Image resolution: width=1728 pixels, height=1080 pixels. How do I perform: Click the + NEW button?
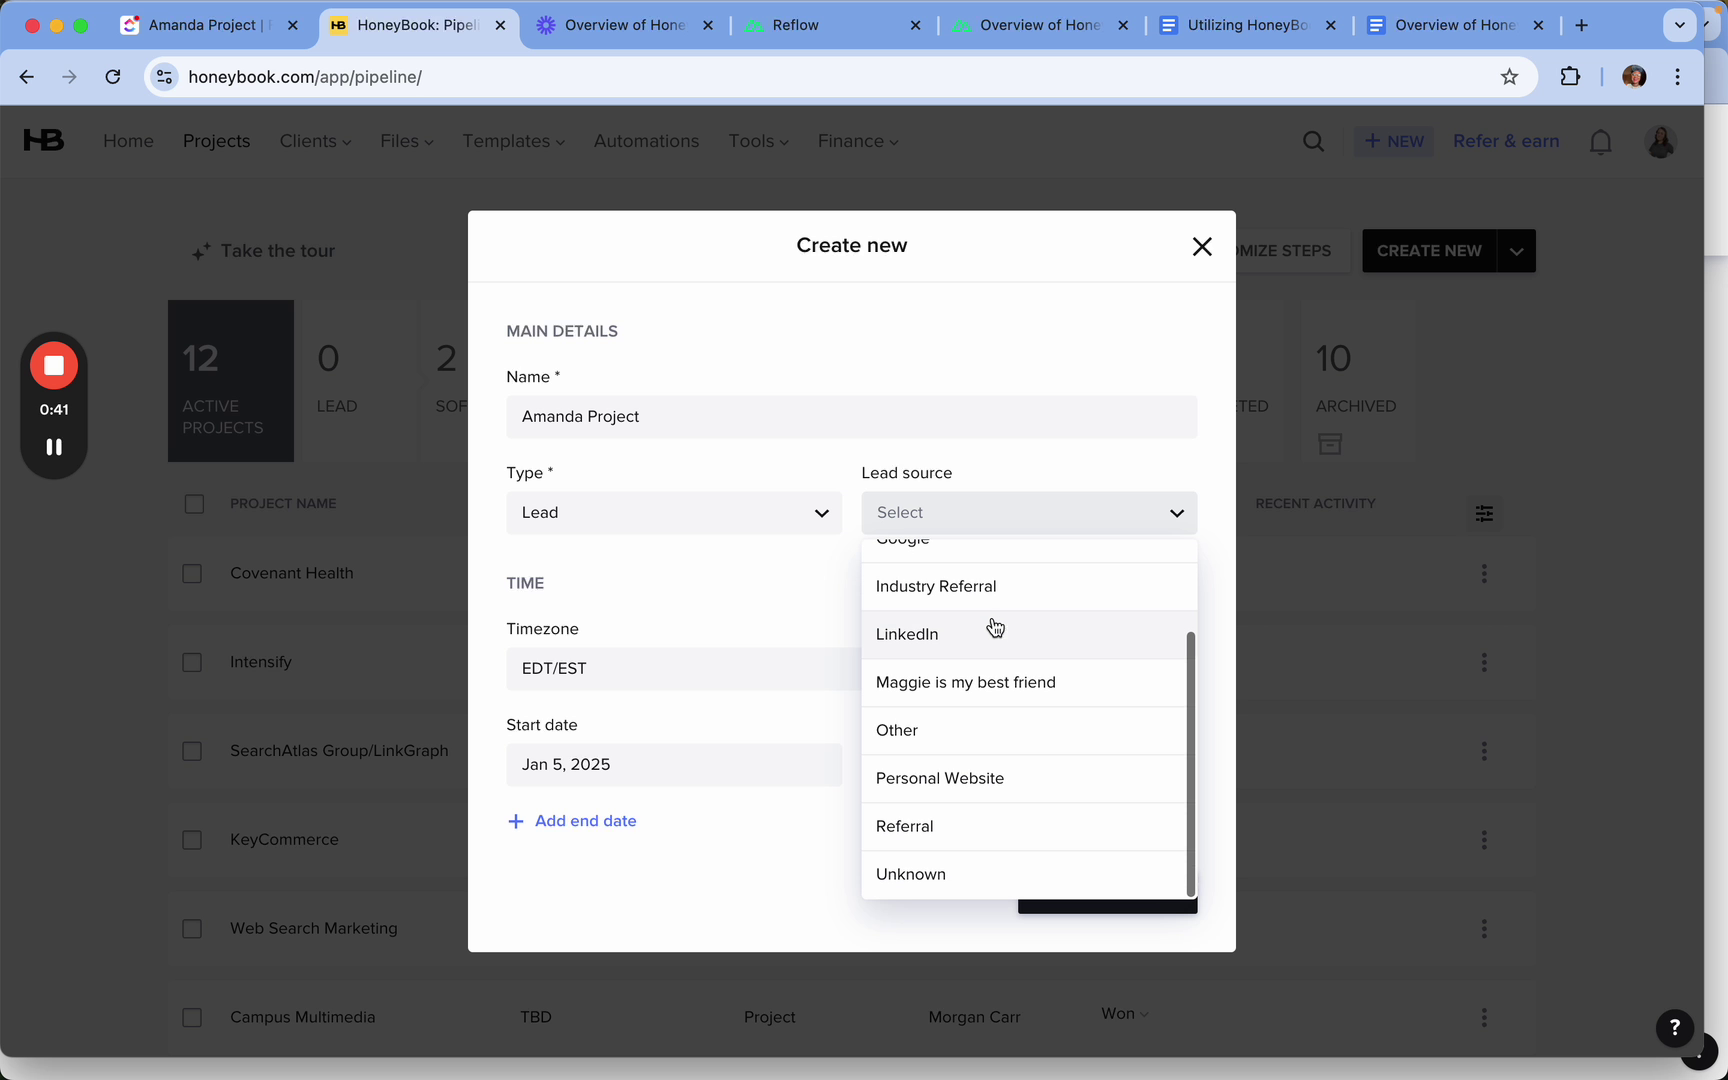tap(1394, 142)
